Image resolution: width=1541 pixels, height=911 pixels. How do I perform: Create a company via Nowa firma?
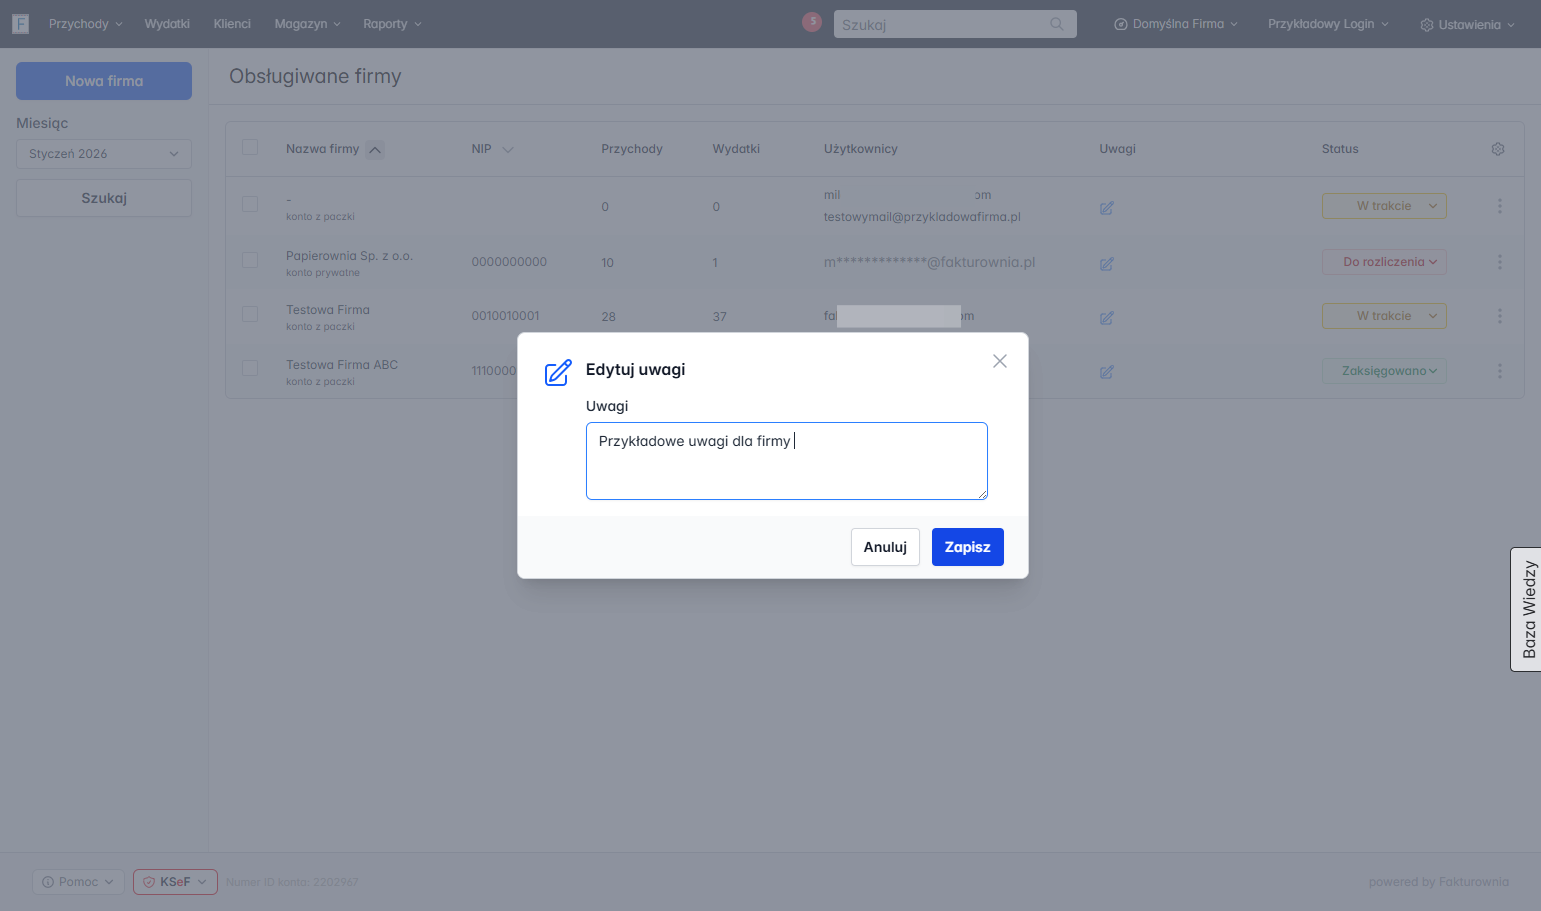[104, 81]
